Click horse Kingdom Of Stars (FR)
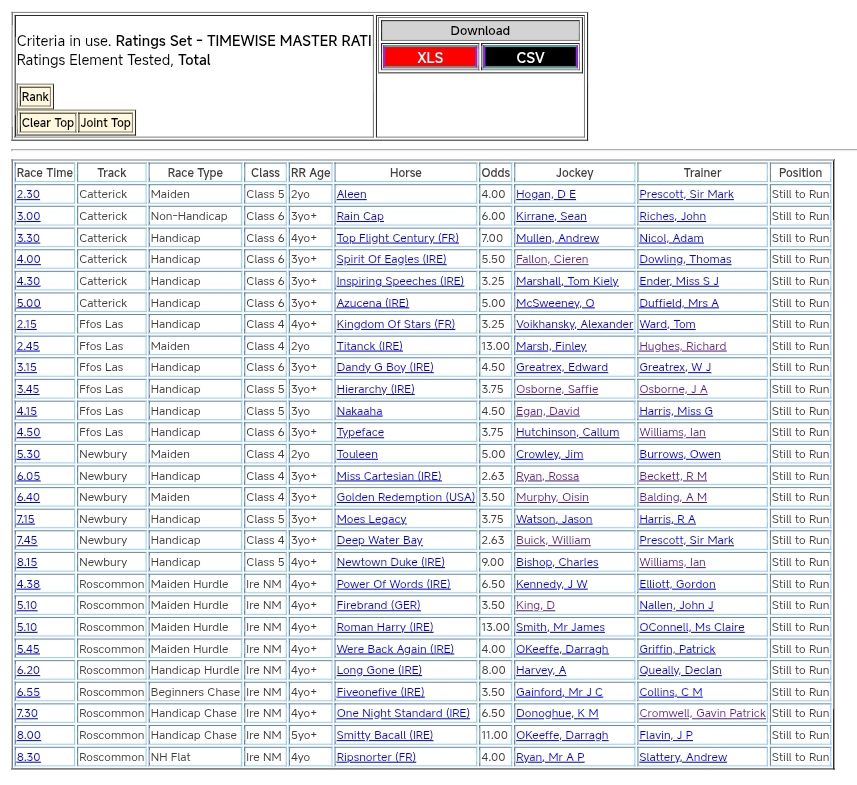The width and height of the screenshot is (857, 785). coord(395,325)
